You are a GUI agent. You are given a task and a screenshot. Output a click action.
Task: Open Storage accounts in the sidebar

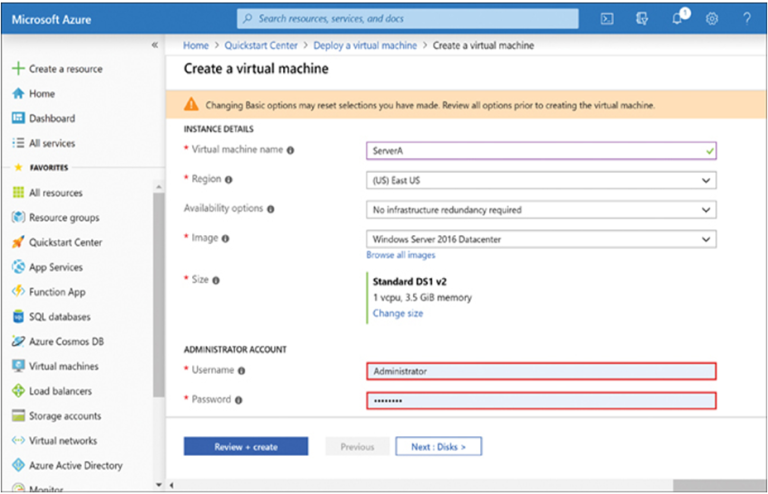65,416
